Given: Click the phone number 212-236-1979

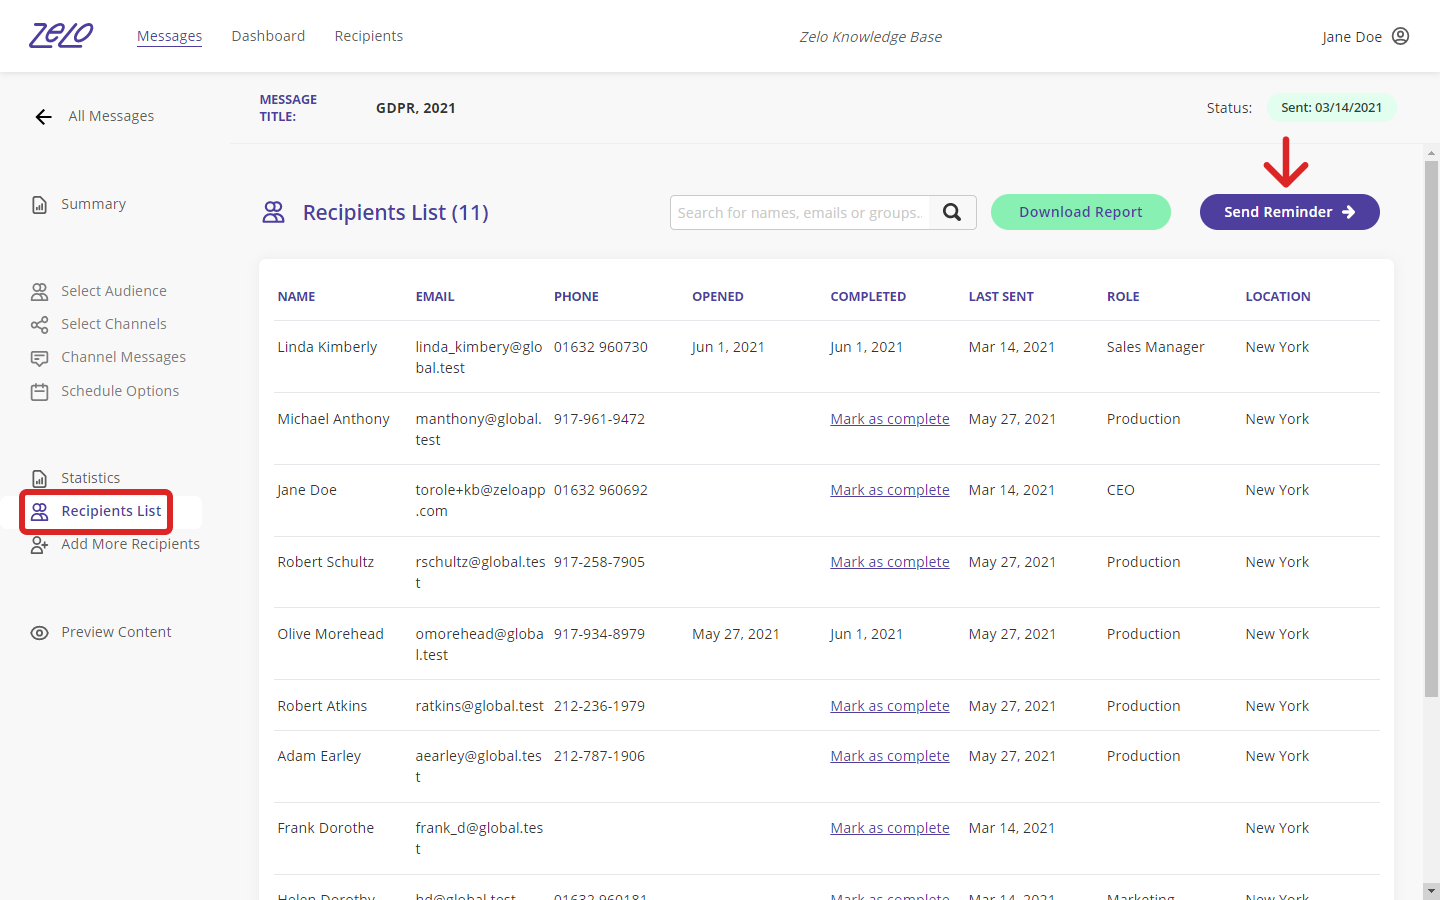Looking at the screenshot, I should (x=599, y=706).
